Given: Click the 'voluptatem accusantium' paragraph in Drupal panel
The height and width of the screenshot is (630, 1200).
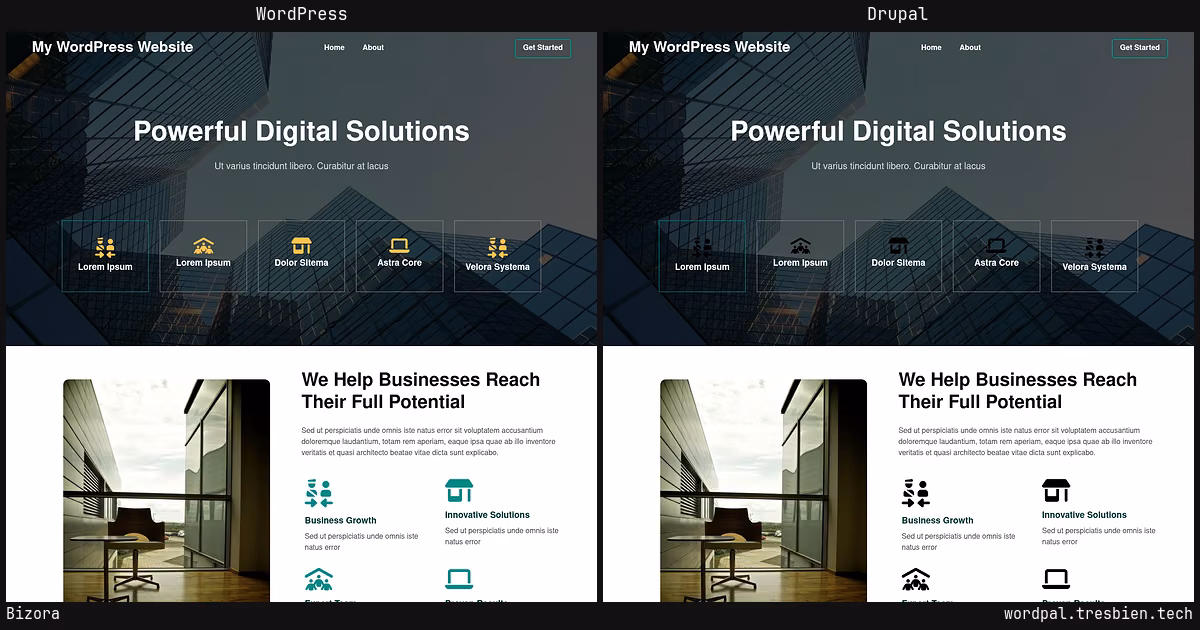Looking at the screenshot, I should (x=1026, y=441).
